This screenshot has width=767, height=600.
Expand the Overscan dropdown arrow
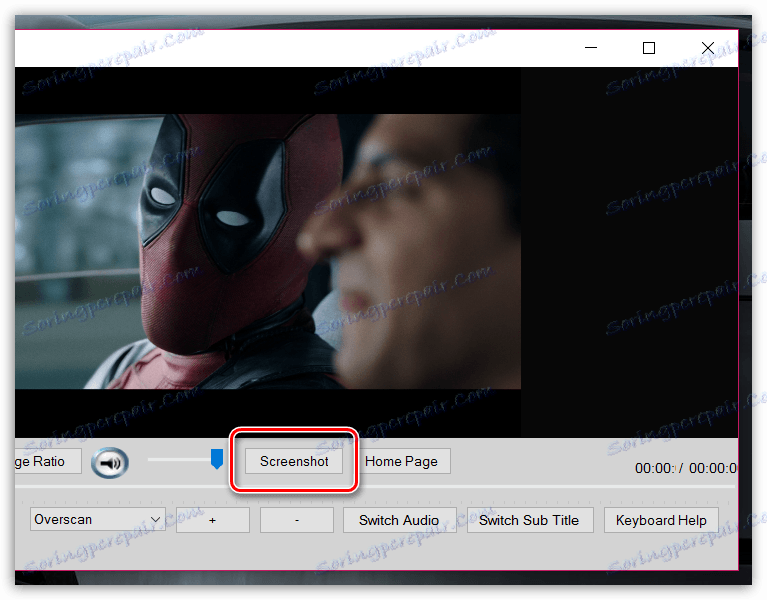click(155, 520)
